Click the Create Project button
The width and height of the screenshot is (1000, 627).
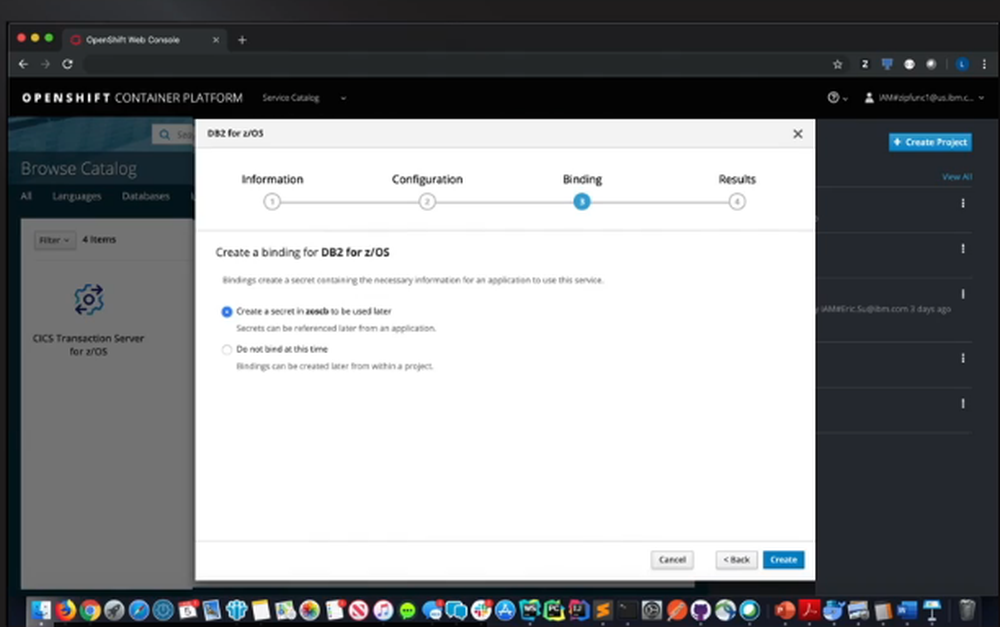[930, 142]
